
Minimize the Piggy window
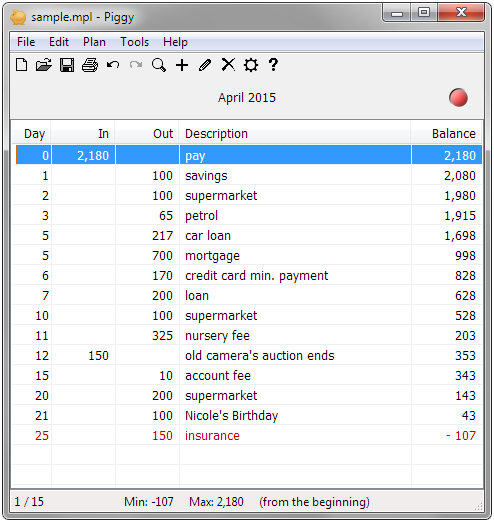pyautogui.click(x=397, y=13)
